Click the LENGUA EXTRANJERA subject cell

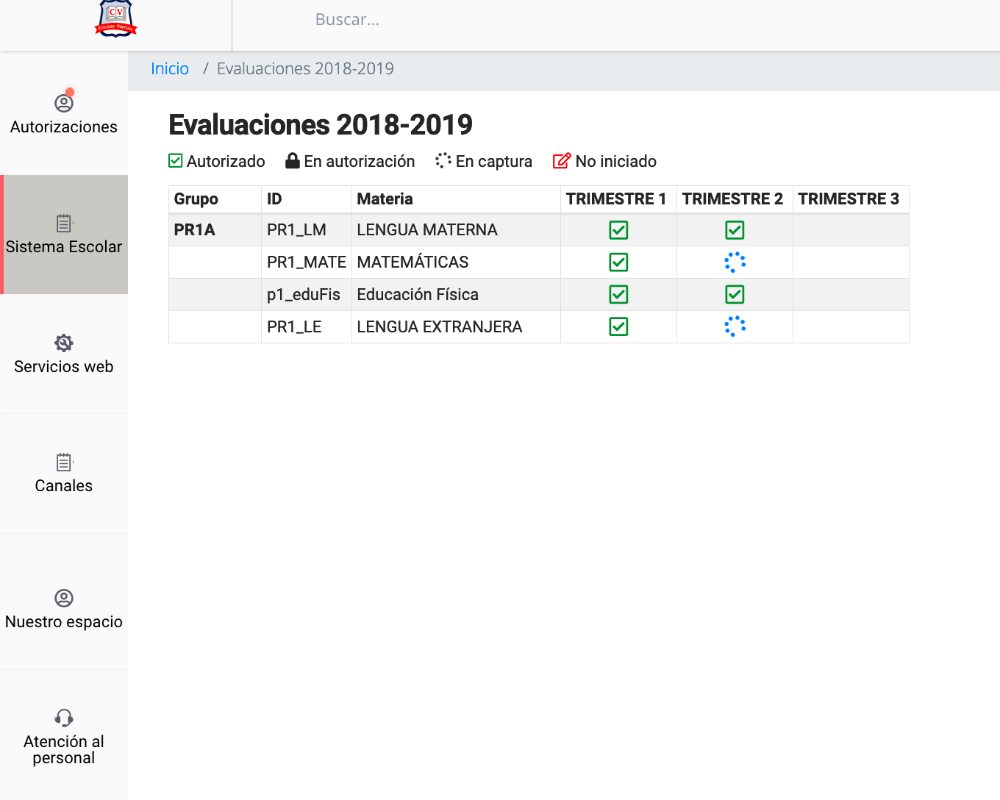click(x=456, y=327)
